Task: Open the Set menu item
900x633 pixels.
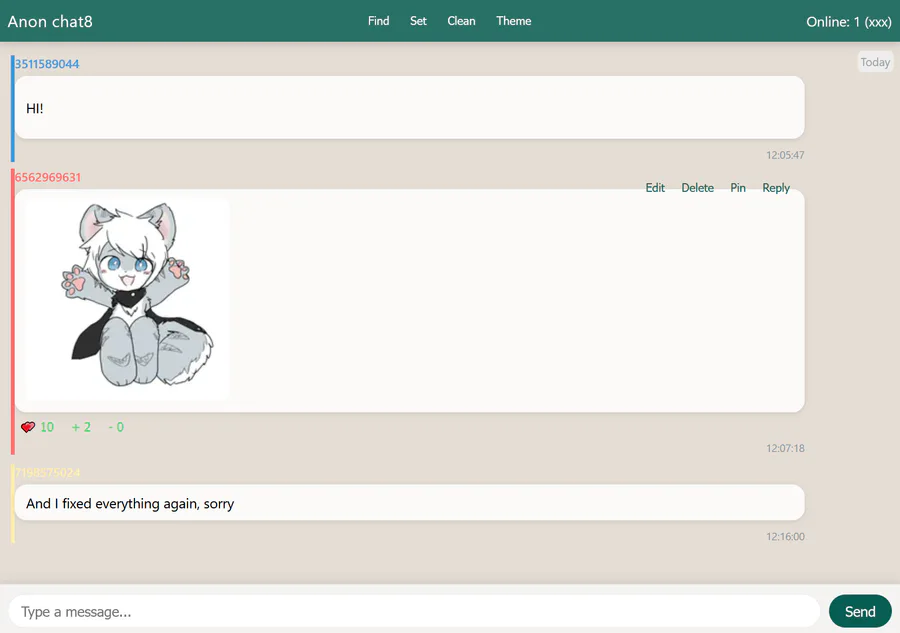Action: pos(418,21)
